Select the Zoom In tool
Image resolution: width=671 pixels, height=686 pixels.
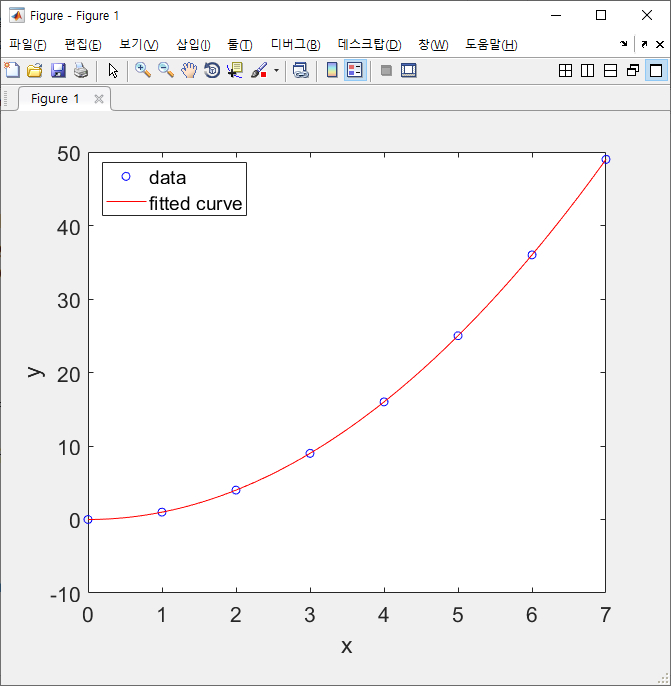point(143,70)
